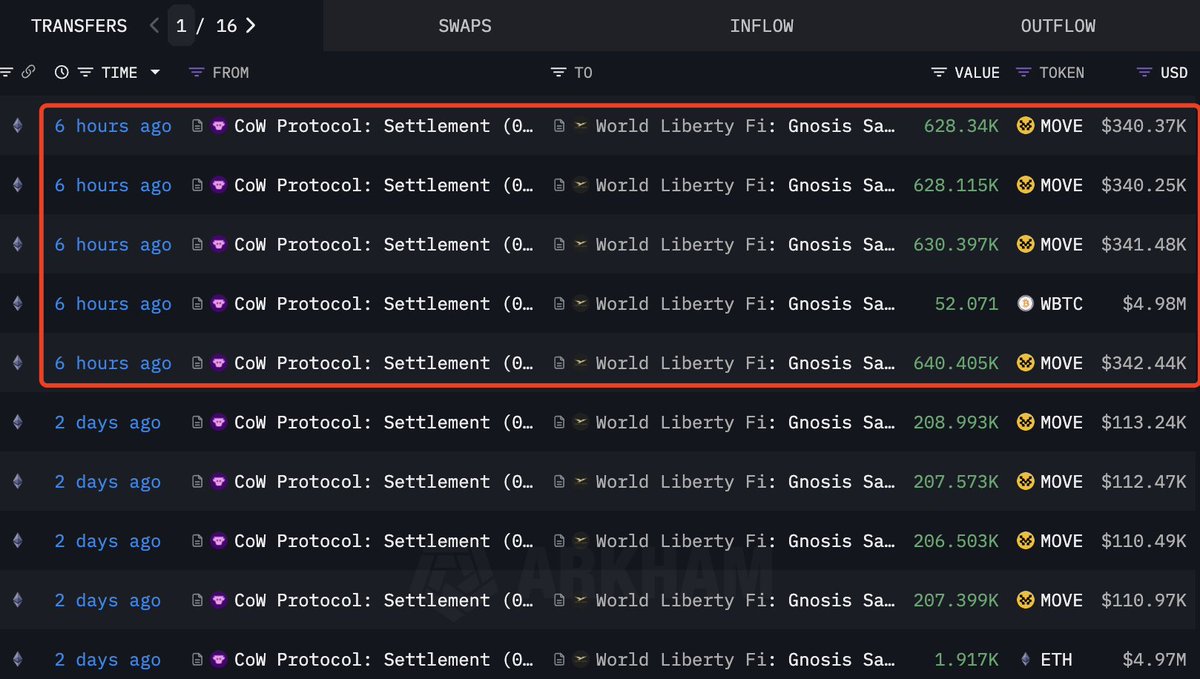The image size is (1200, 679).
Task: Open World Liberty Fi: Gnosis Safe in $341.48K row
Action: click(x=745, y=245)
